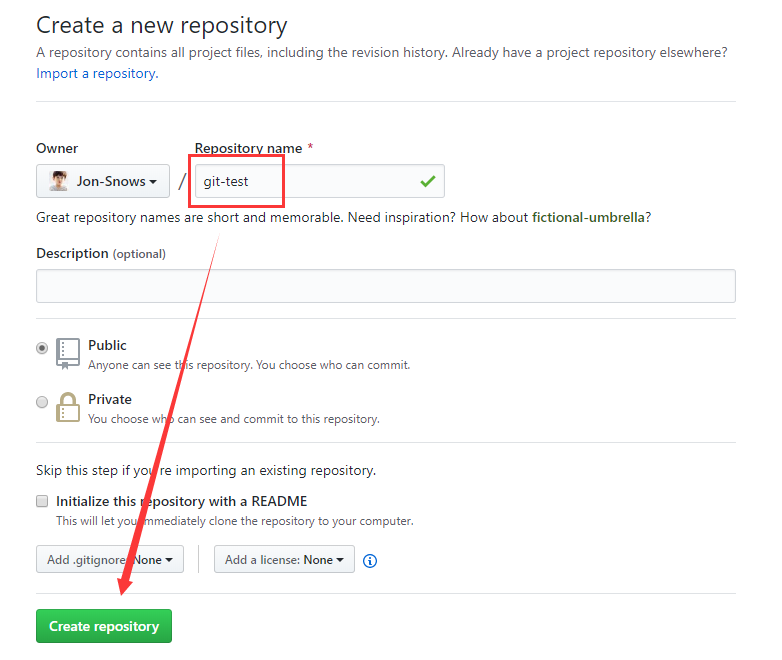Click the bold Public label text
Screen dimensions: 782x660
[x=107, y=345]
